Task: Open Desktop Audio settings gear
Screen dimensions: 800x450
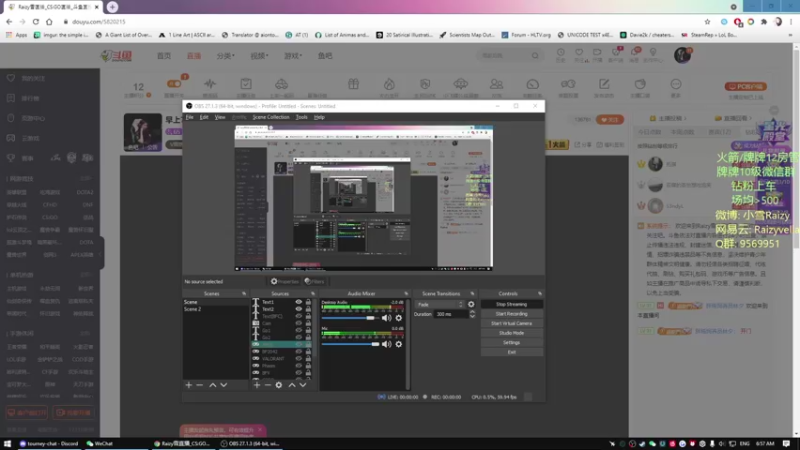Action: point(398,318)
